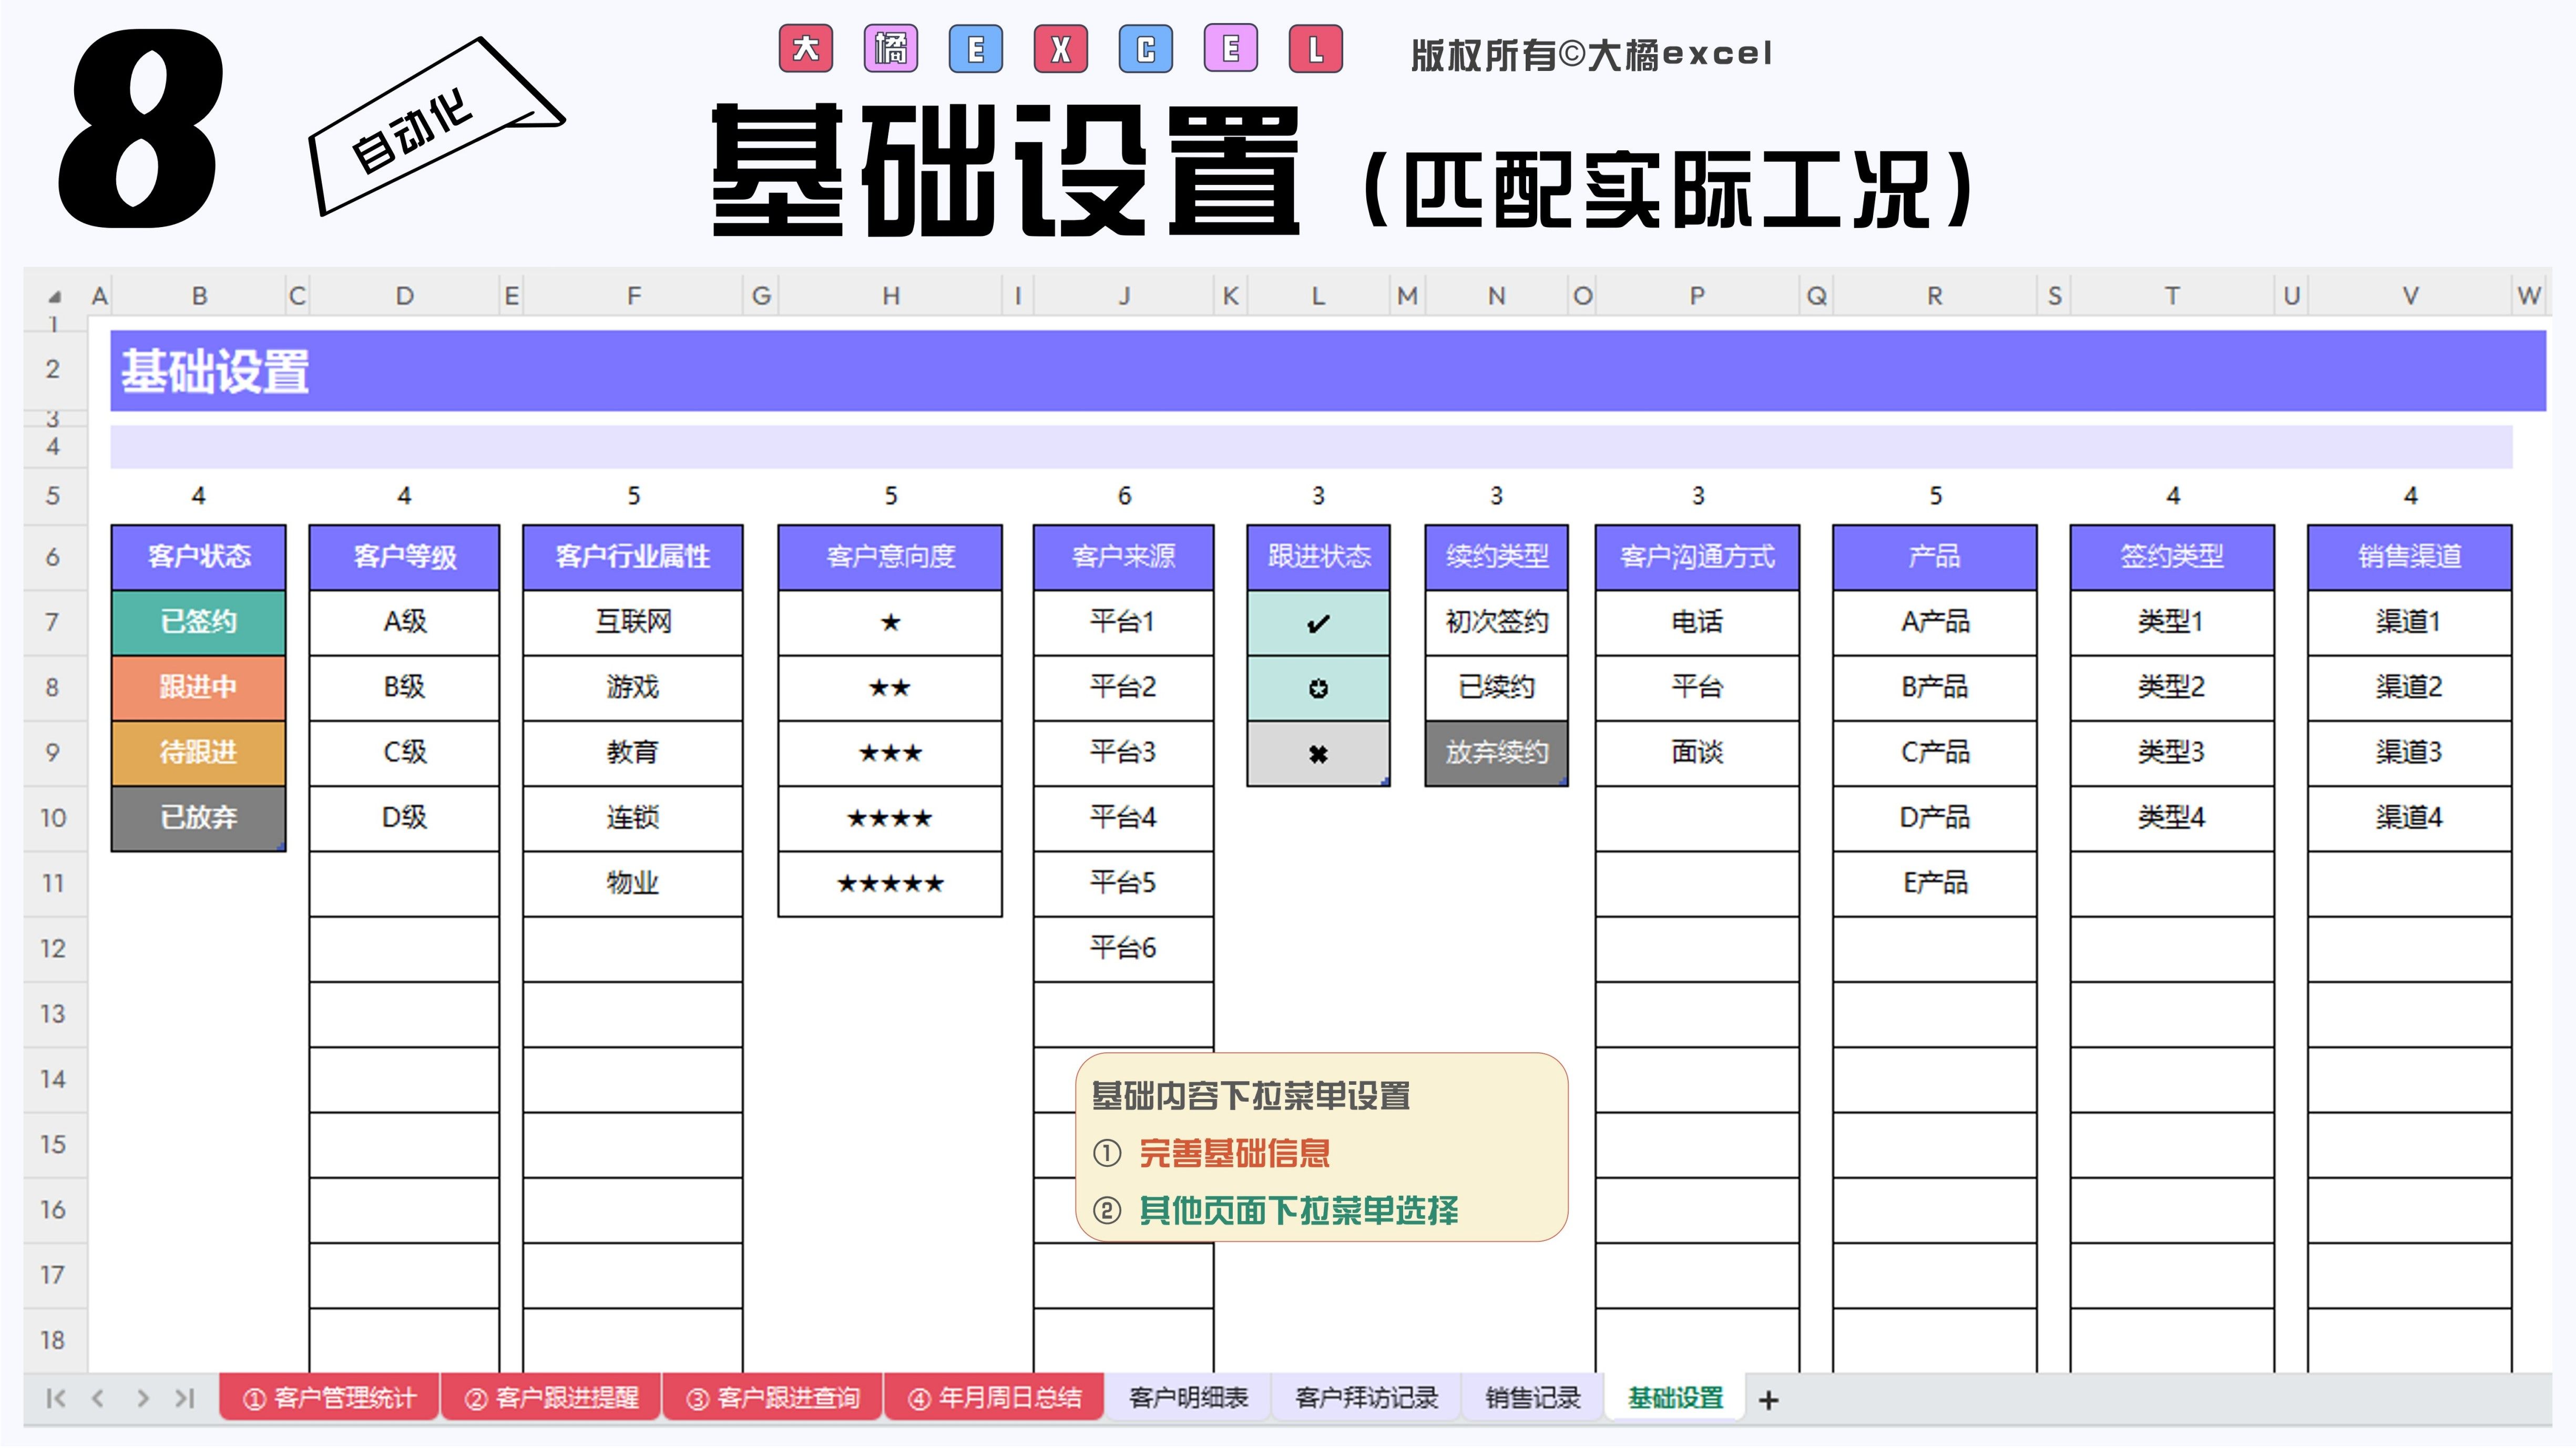Click the 销售渠道 header cell
Image resolution: width=2576 pixels, height=1448 pixels.
point(2409,557)
